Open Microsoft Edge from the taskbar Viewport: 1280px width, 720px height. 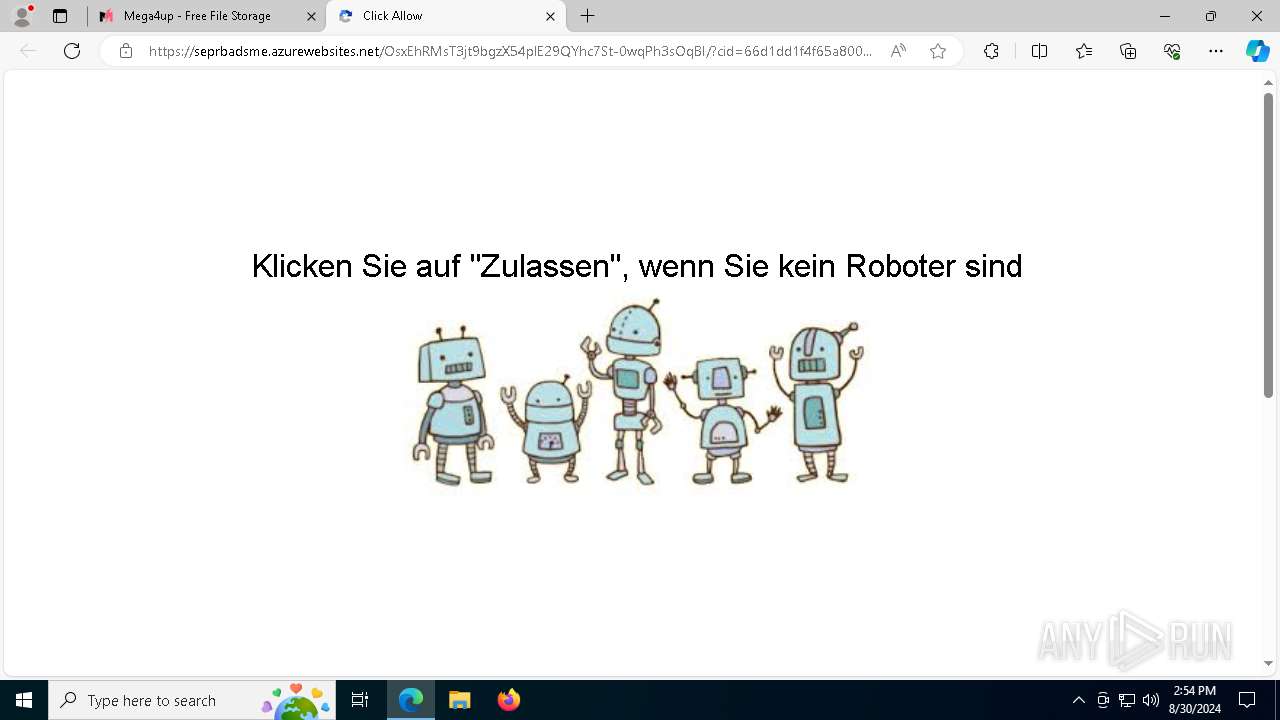click(x=411, y=700)
